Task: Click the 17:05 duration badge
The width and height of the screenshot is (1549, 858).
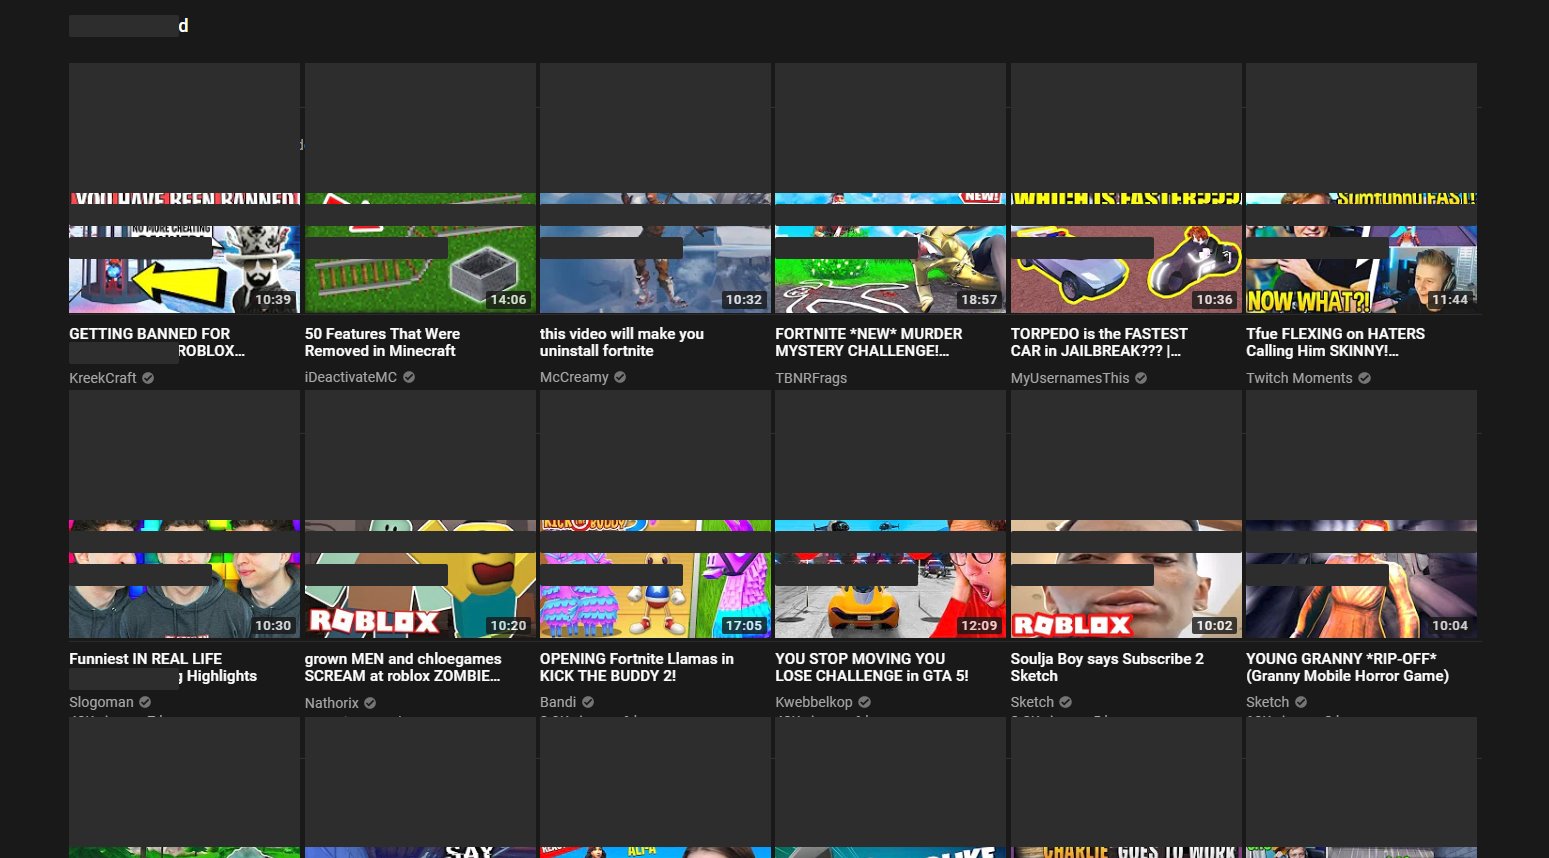Action: 744,625
